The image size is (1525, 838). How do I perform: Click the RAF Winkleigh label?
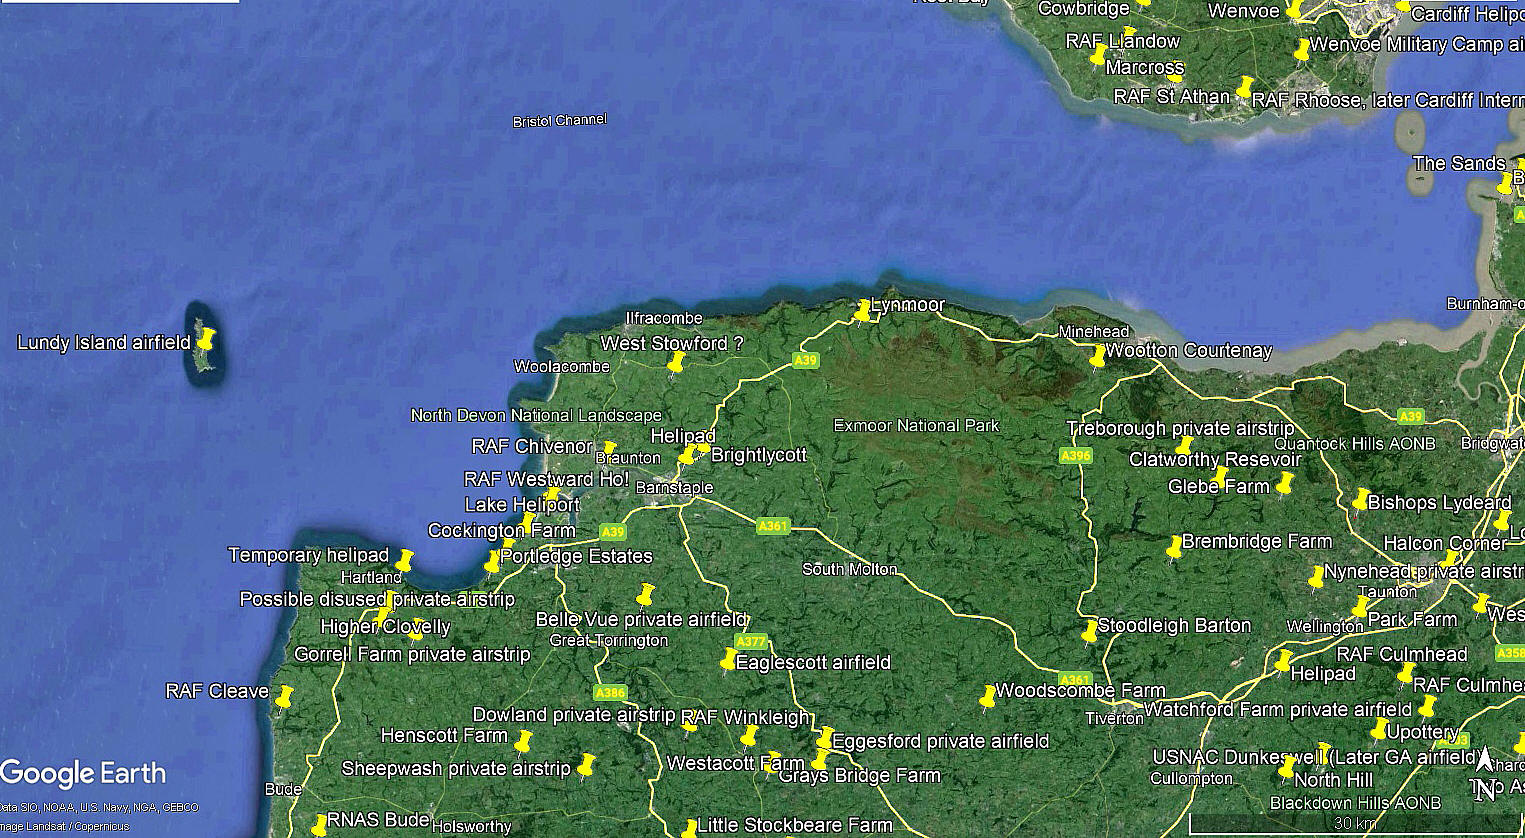coord(746,717)
